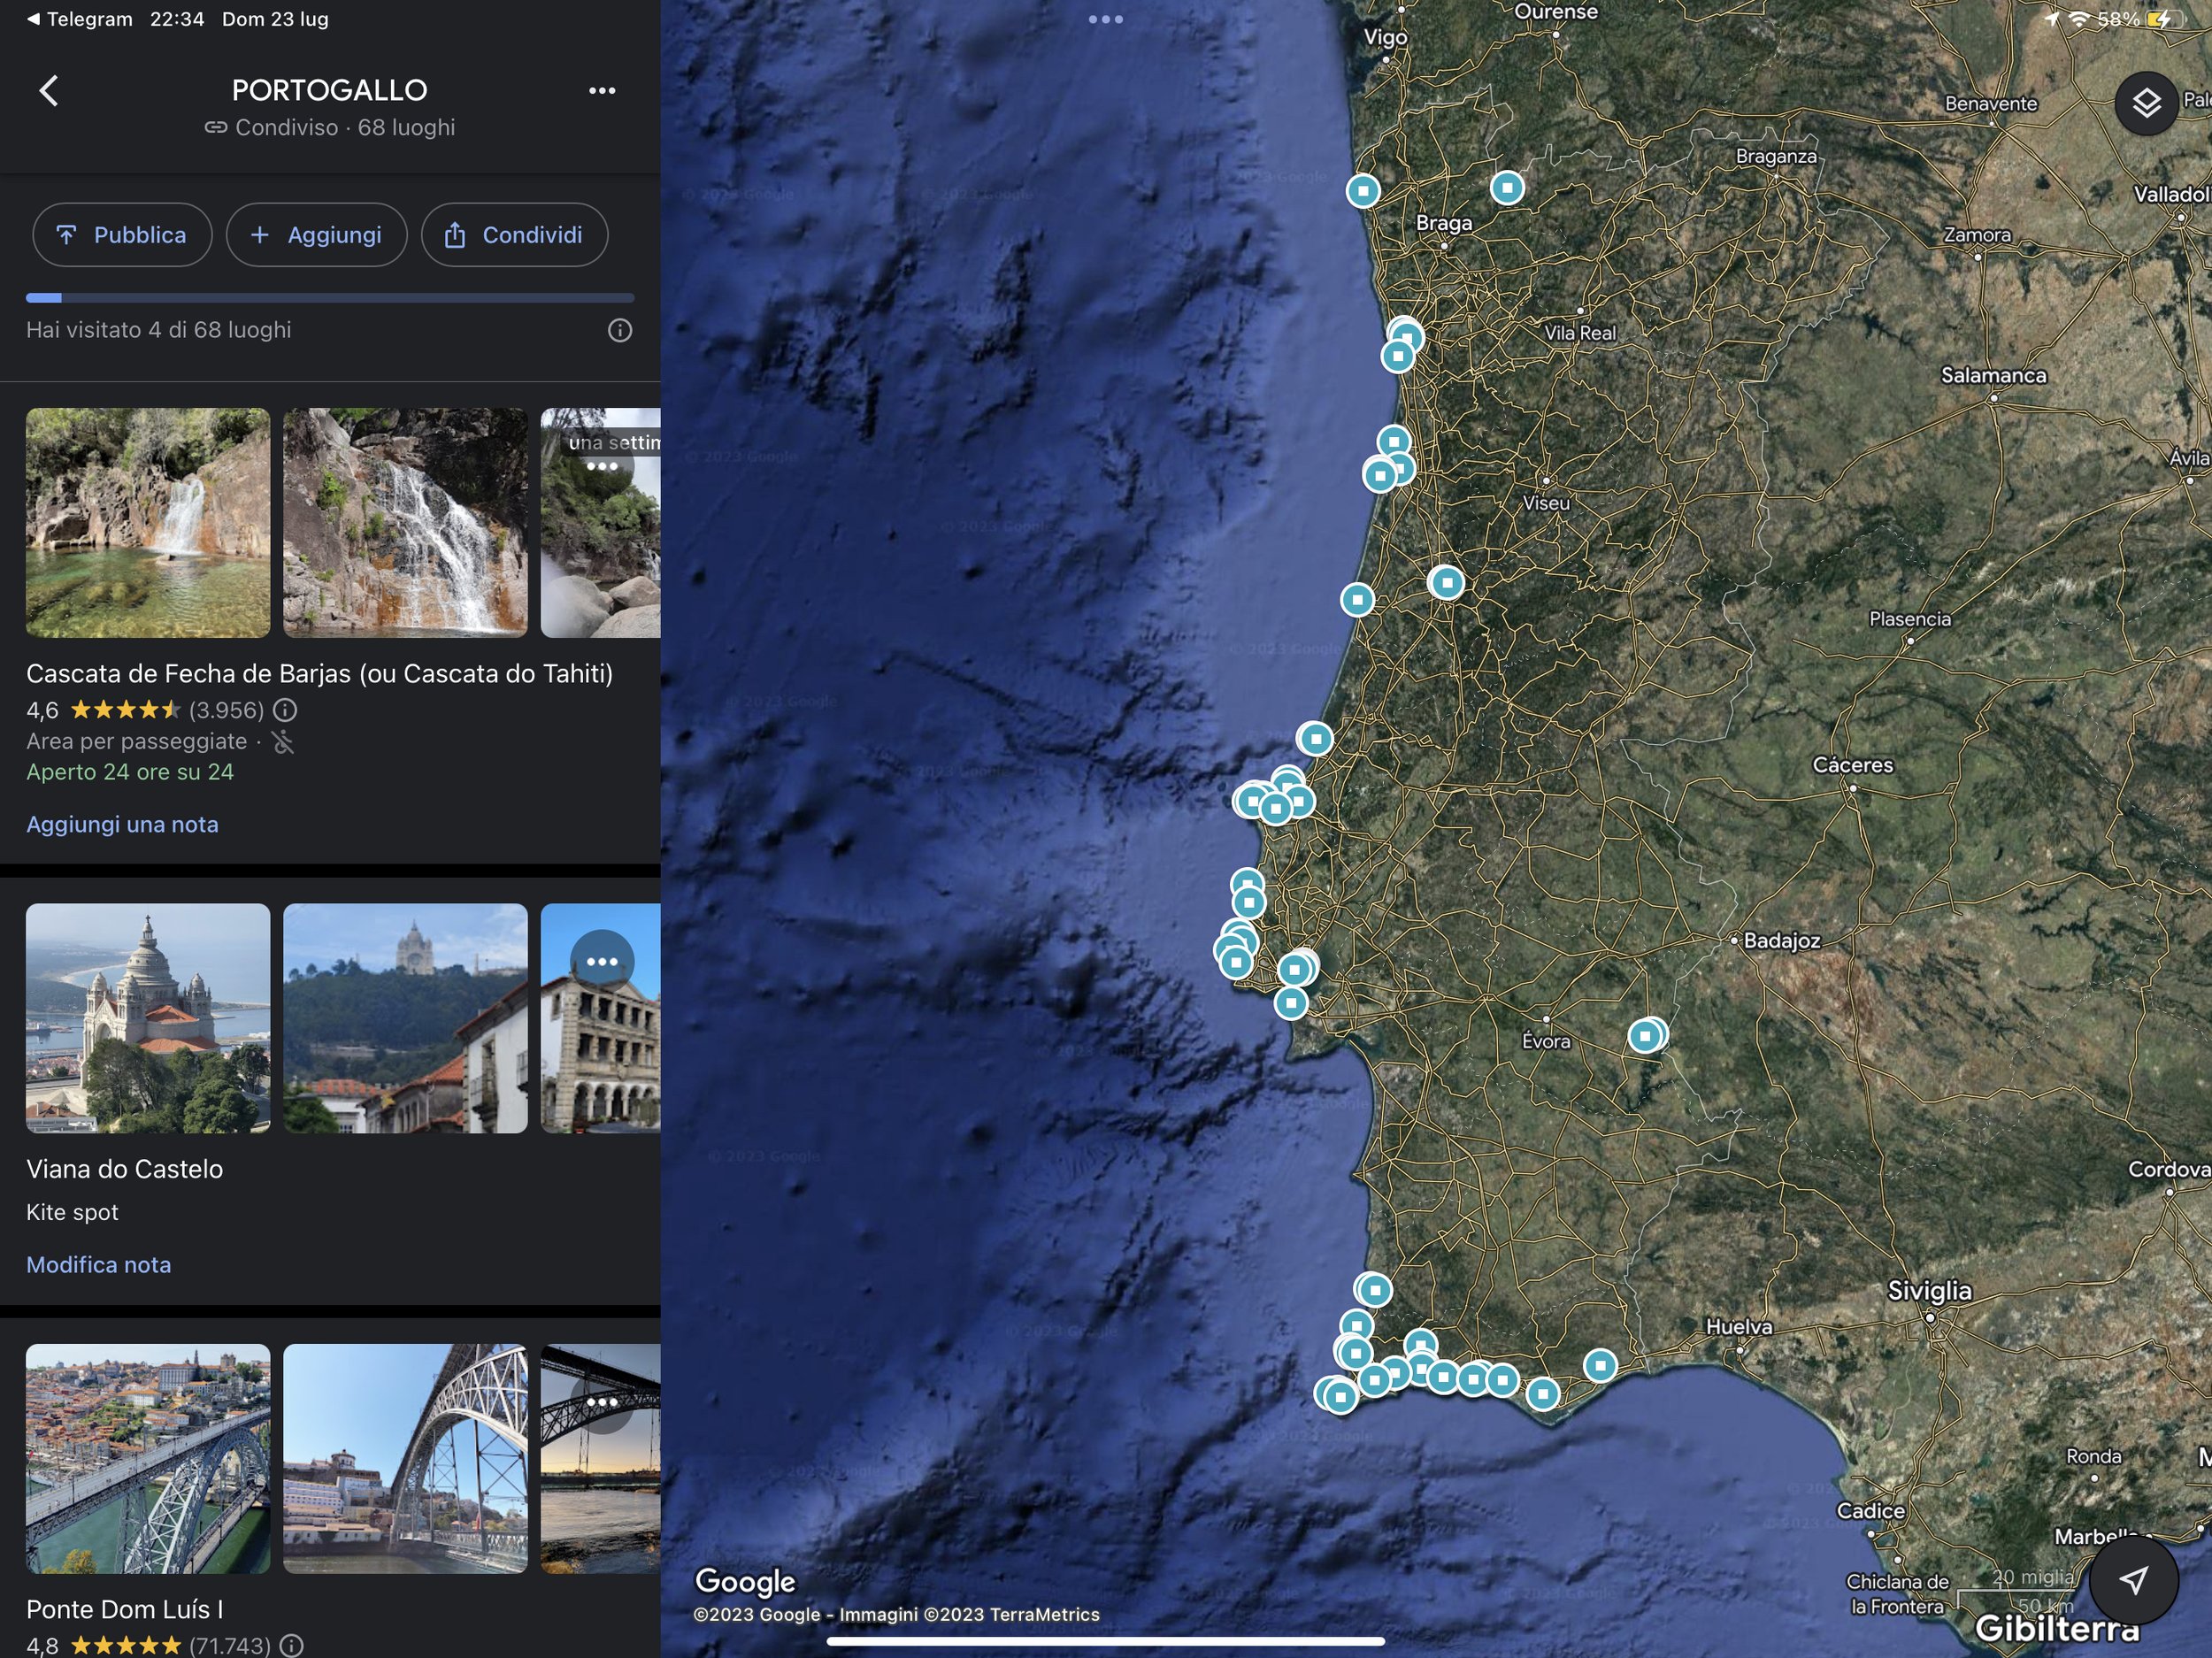Center map on my location arrow button
2212x1658 pixels.
tap(2133, 1580)
